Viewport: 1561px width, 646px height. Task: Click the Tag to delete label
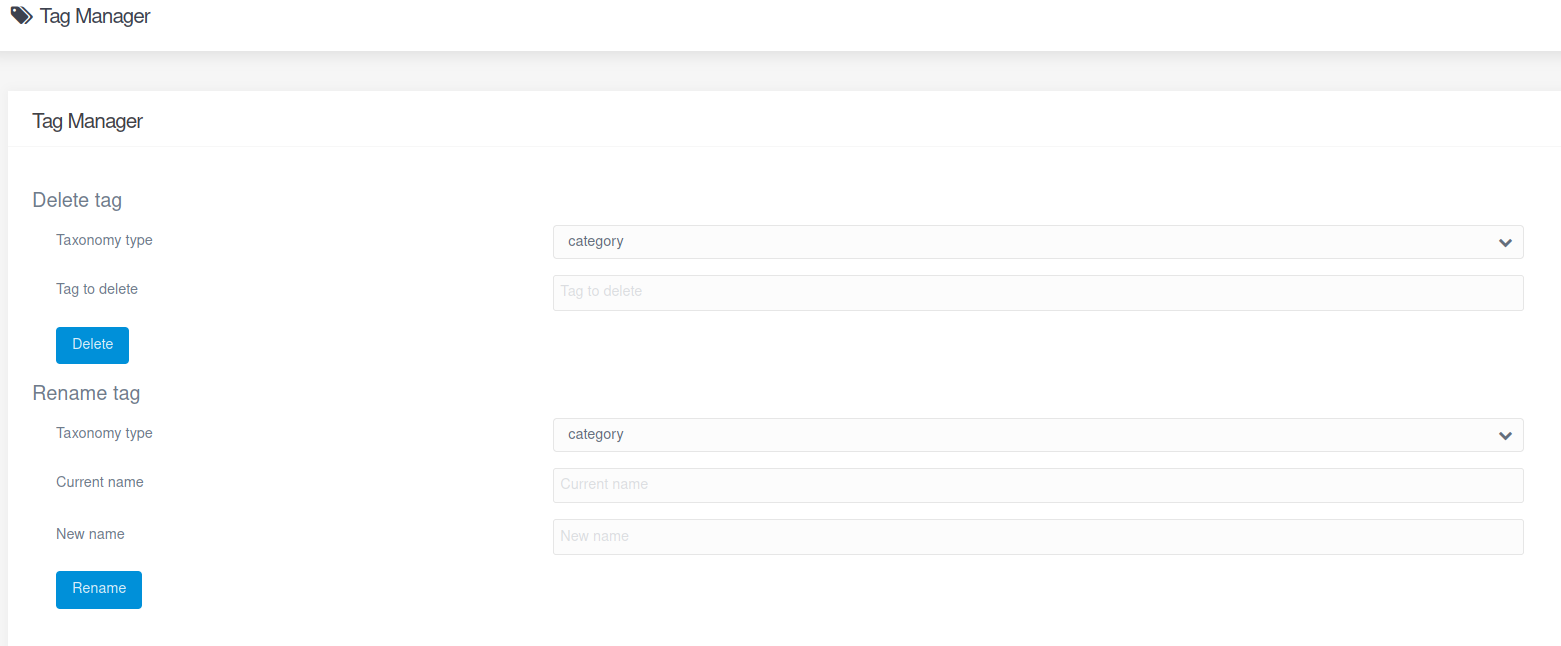click(97, 289)
